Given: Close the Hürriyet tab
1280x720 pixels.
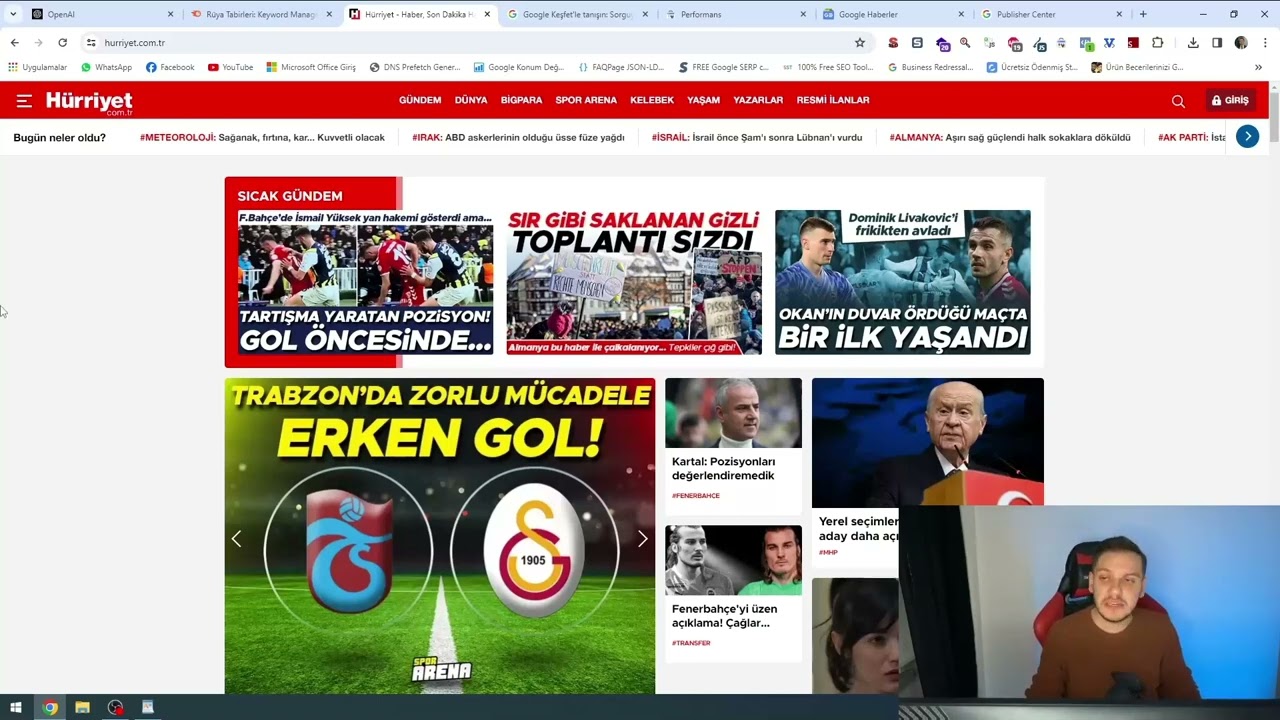Looking at the screenshot, I should click(x=487, y=14).
